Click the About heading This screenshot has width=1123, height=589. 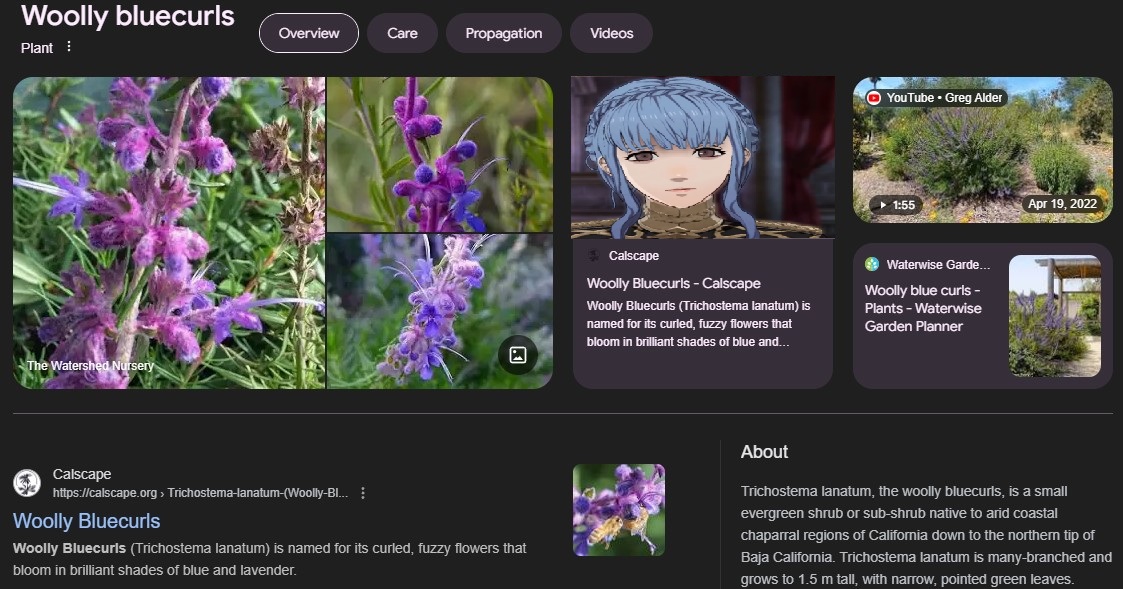pyautogui.click(x=764, y=451)
